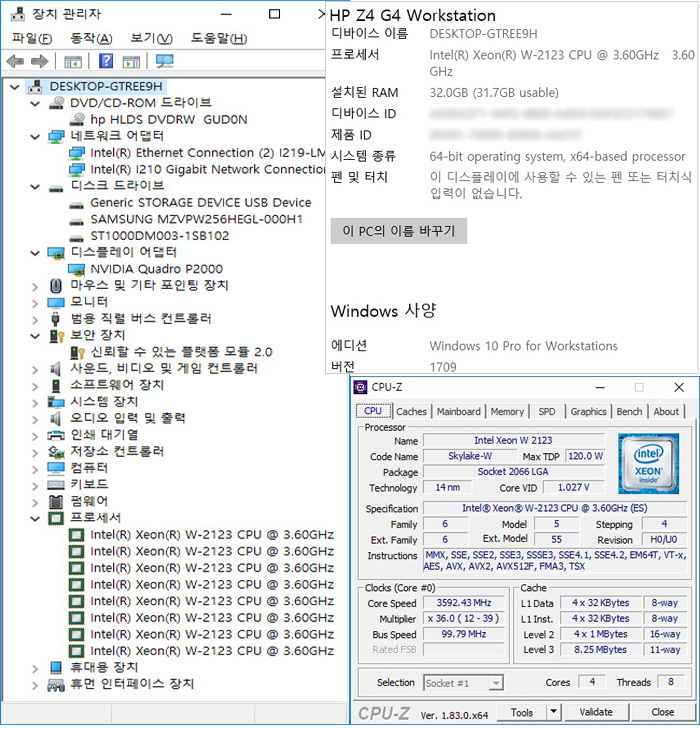The height and width of the screenshot is (729, 700).
Task: Click the Intel Xeon inside logo in CPU-Z
Action: [648, 464]
